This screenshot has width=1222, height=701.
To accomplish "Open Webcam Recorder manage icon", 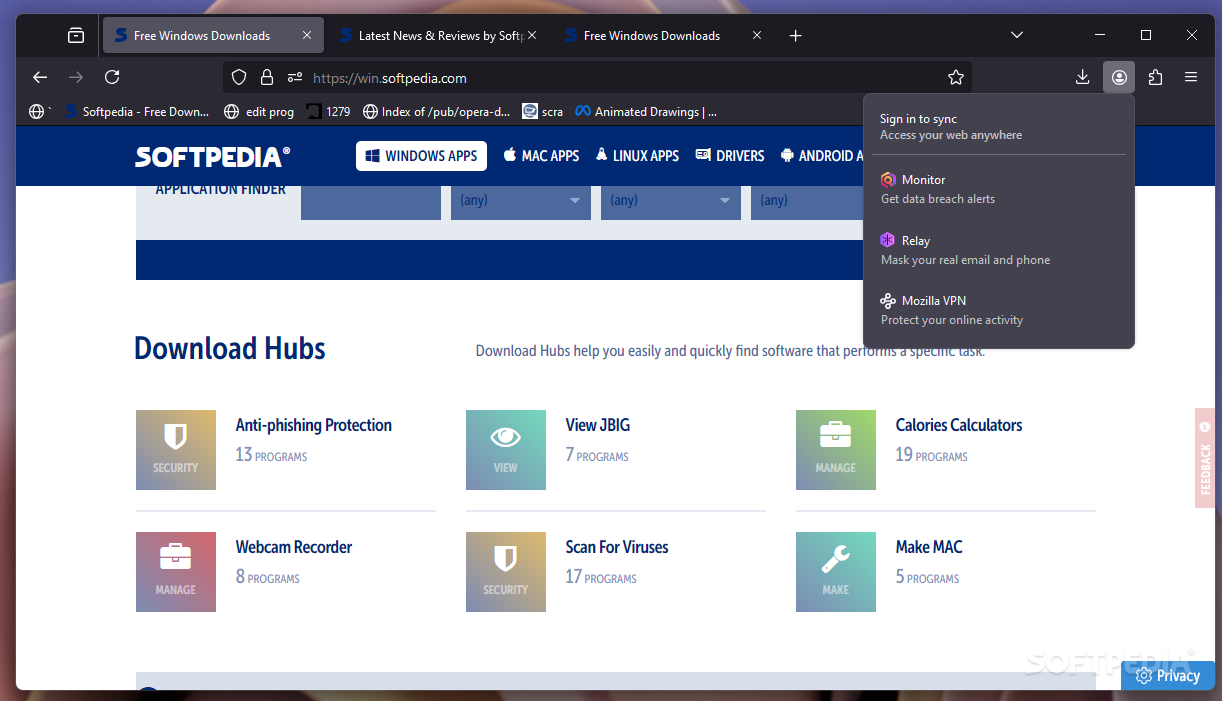I will click(x=176, y=572).
